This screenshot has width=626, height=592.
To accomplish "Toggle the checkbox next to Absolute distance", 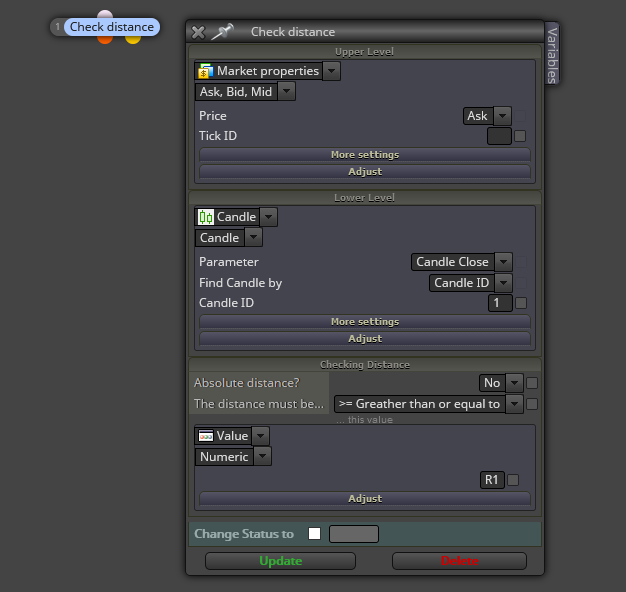I will [x=532, y=383].
